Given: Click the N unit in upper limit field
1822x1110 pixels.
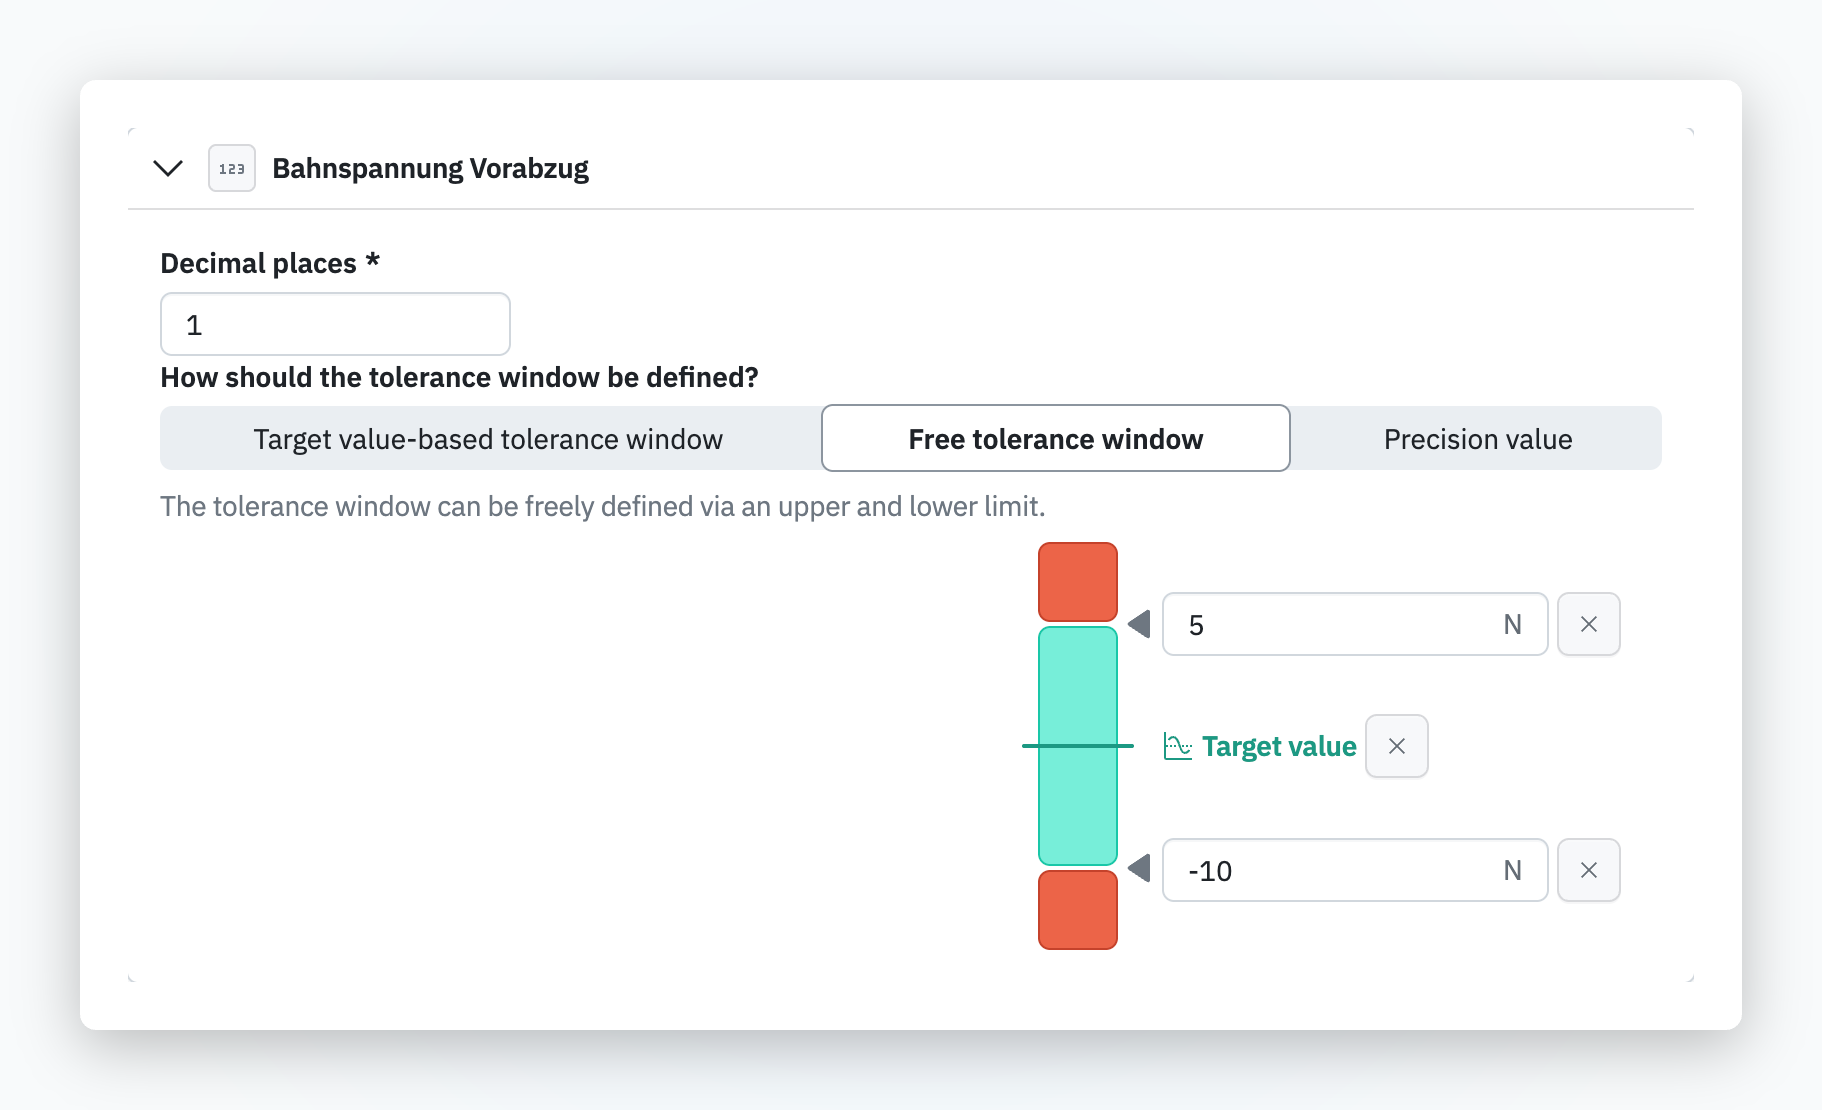Looking at the screenshot, I should point(1512,624).
